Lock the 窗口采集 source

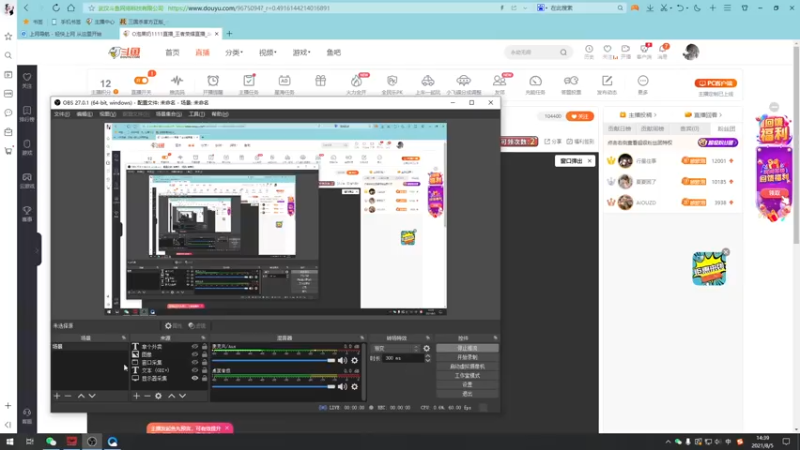click(205, 362)
